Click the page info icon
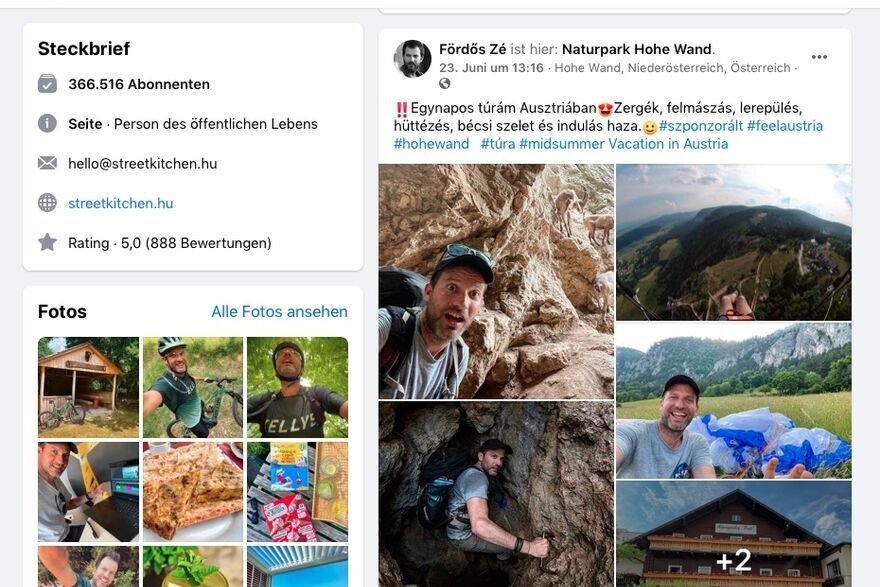Image resolution: width=880 pixels, height=587 pixels. [47, 124]
